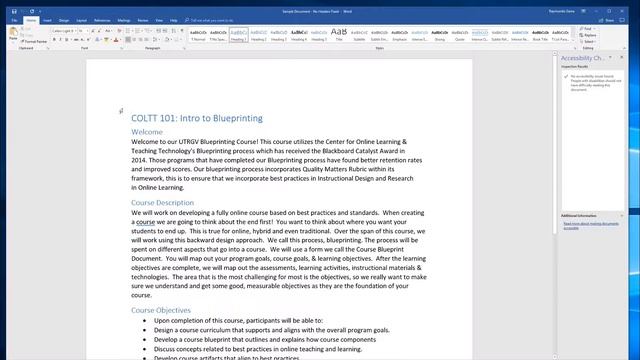Click the Numbering list icon
The width and height of the screenshot is (640, 360).
tap(138, 31)
